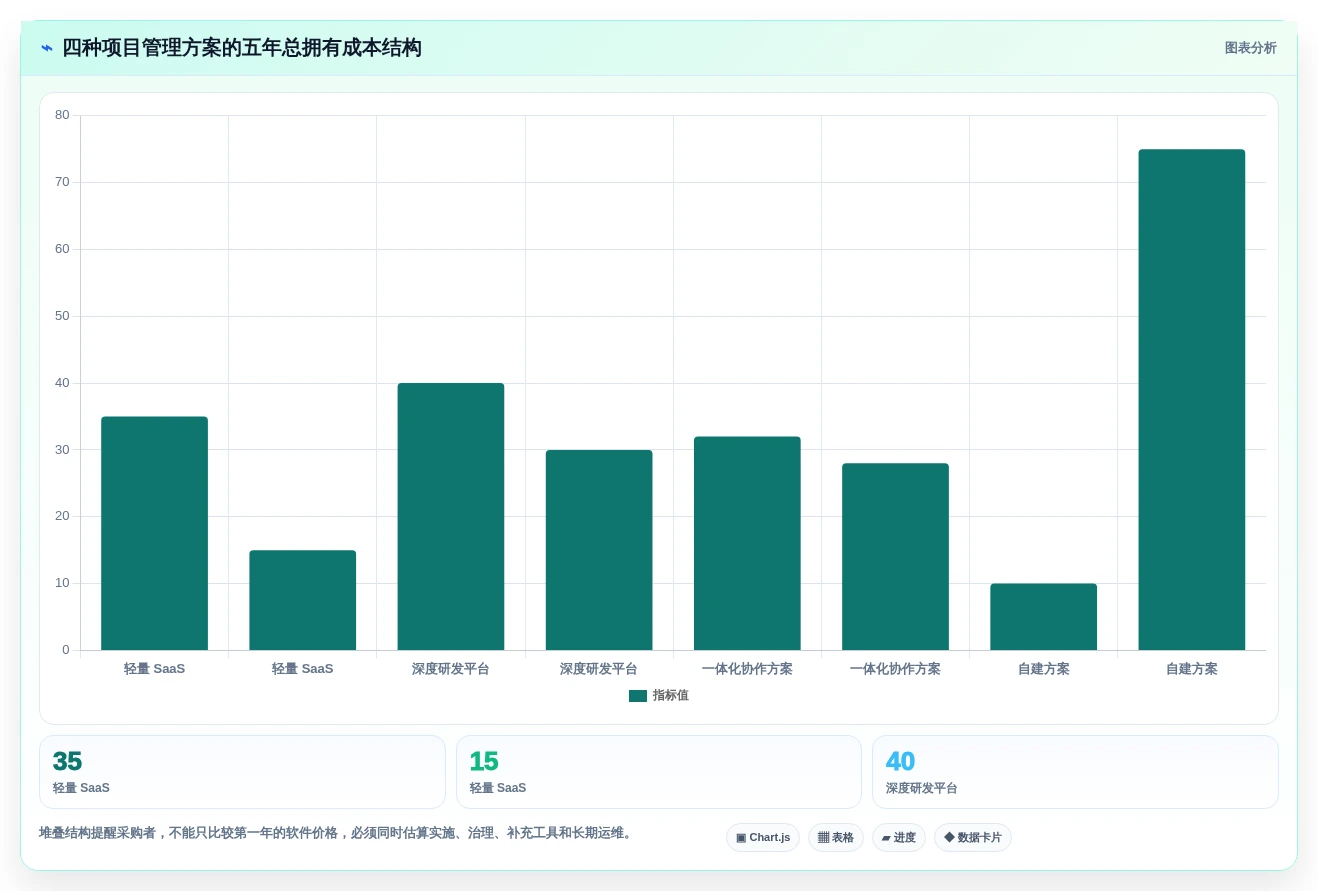Click the 进度 chip
The width and height of the screenshot is (1318, 891).
pos(899,838)
